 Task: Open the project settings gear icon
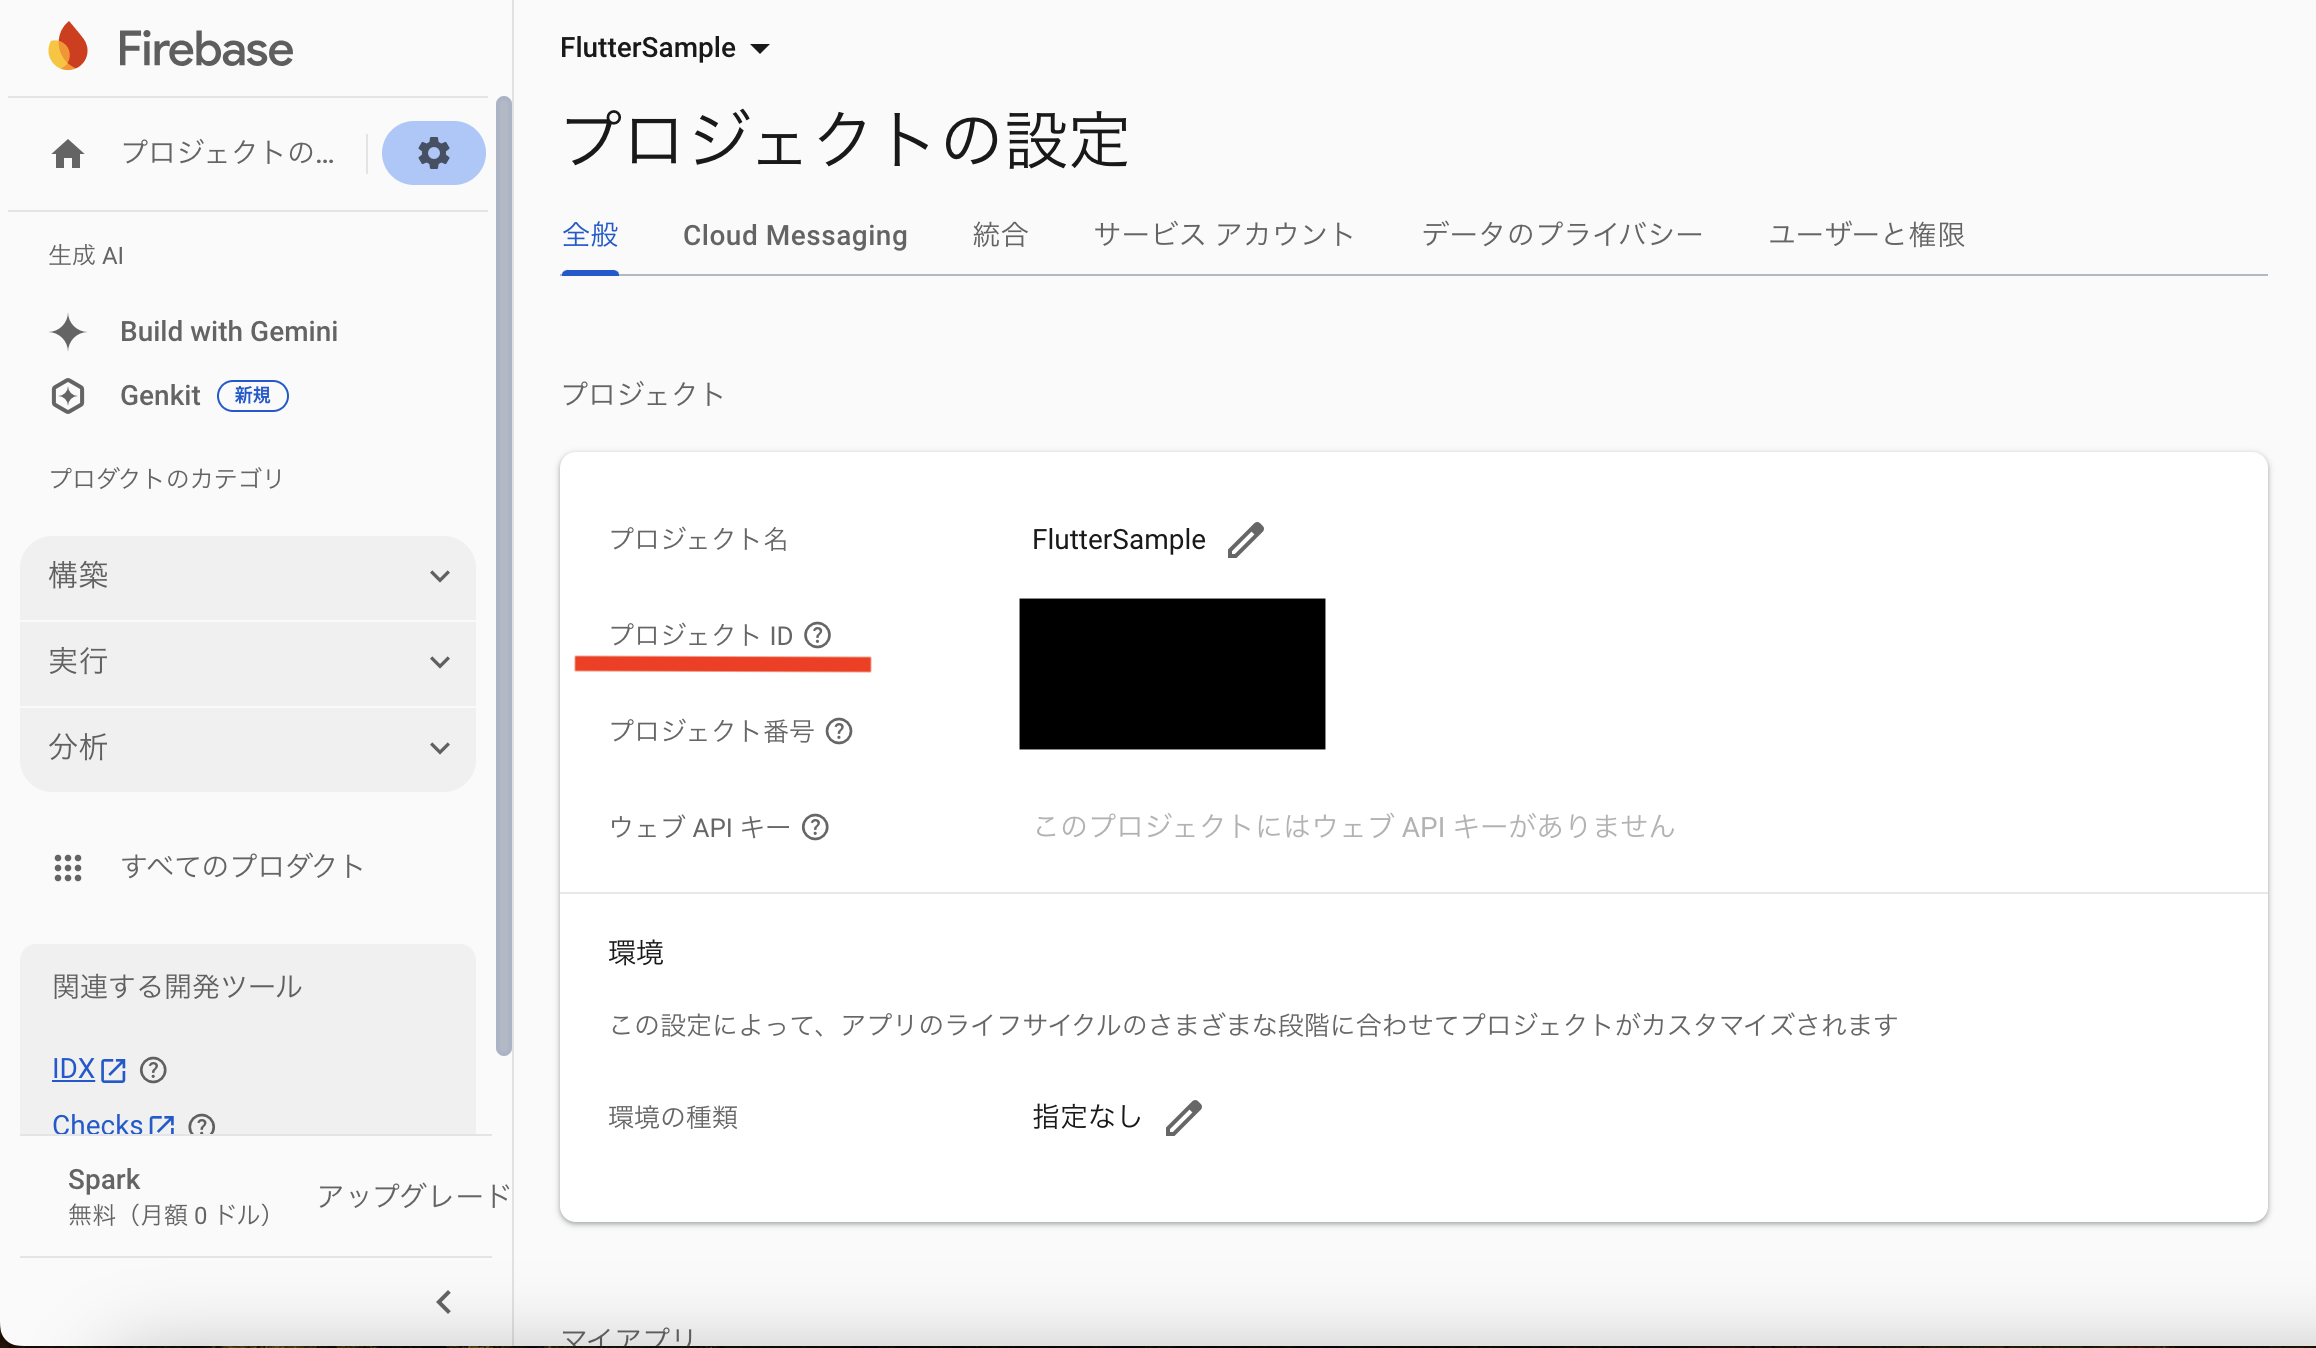click(x=433, y=153)
